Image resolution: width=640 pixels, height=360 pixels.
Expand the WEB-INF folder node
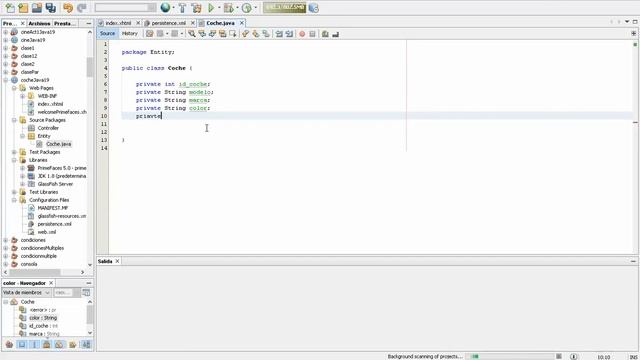22,96
